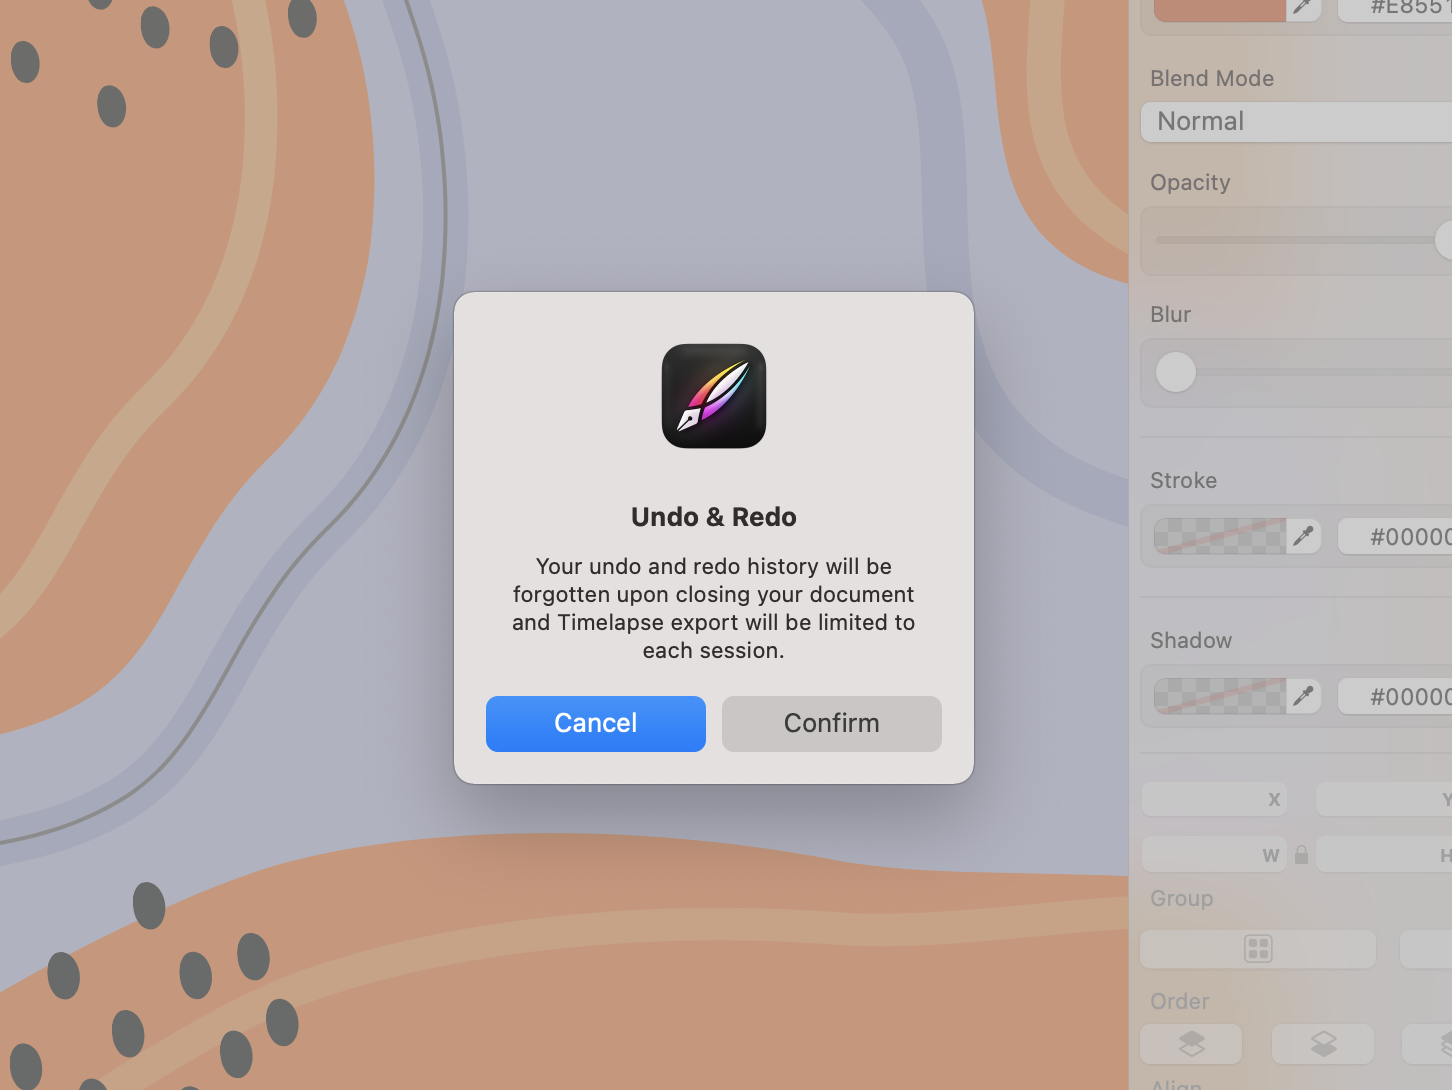Click the dialog's undo history warning text
Screen dimensions: 1452x1090
point(714,608)
